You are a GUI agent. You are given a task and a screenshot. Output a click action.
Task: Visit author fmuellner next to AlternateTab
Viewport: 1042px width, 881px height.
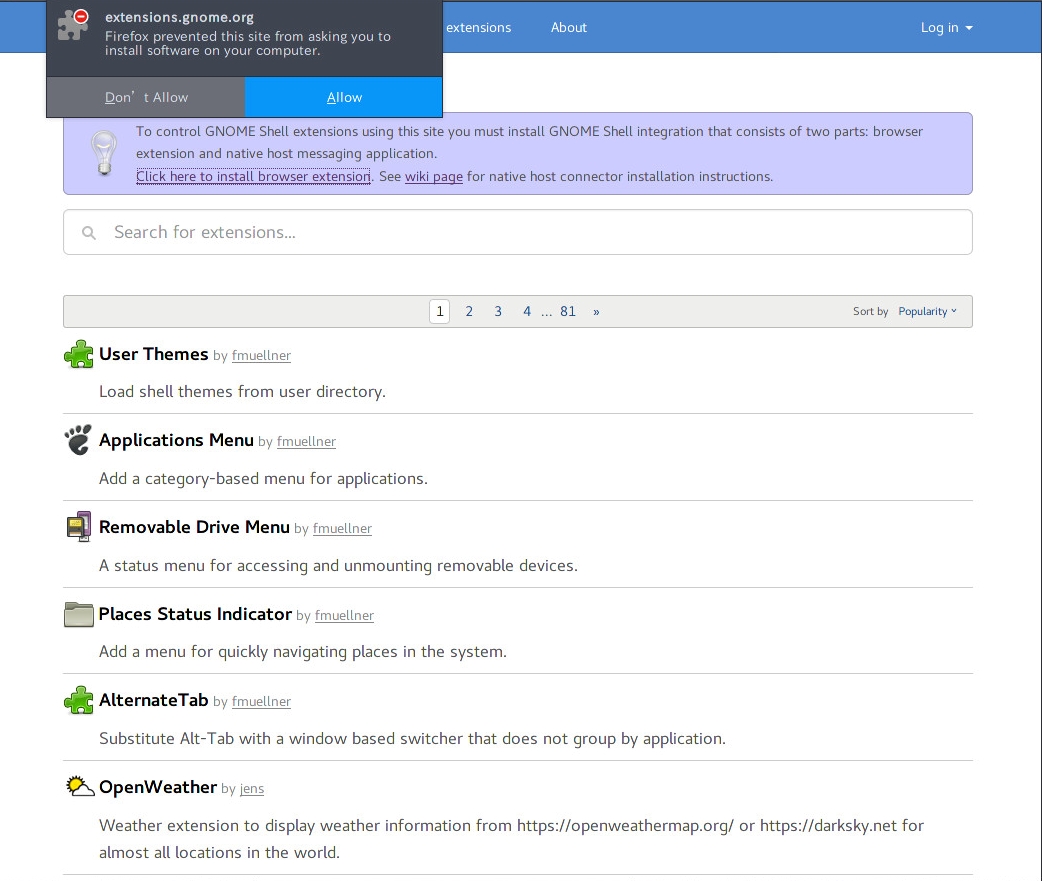261,701
